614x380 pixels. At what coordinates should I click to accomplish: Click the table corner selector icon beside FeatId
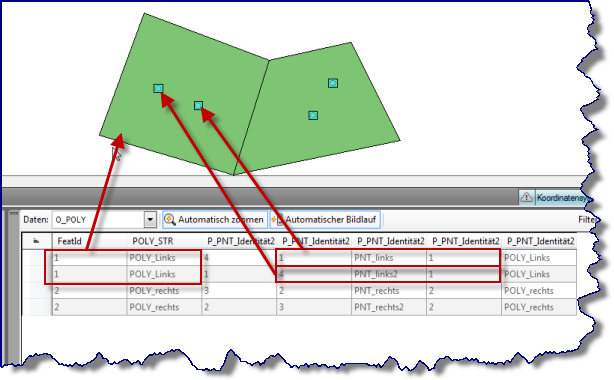36,241
